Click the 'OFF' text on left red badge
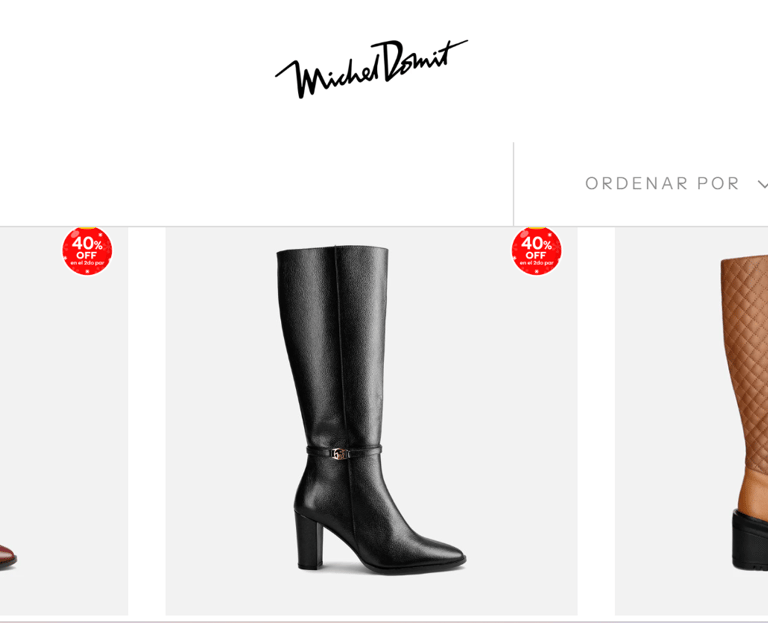 pos(86,255)
